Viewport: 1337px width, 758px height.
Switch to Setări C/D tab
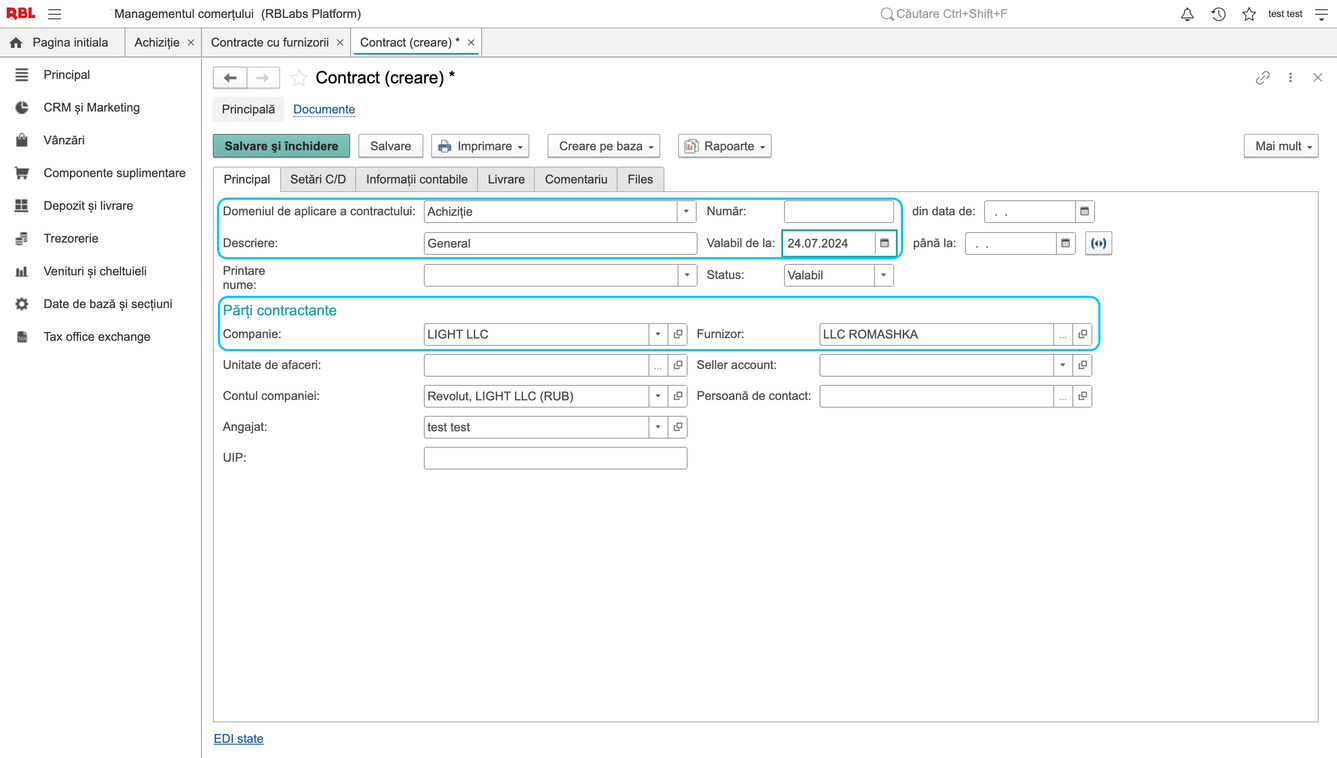click(318, 179)
